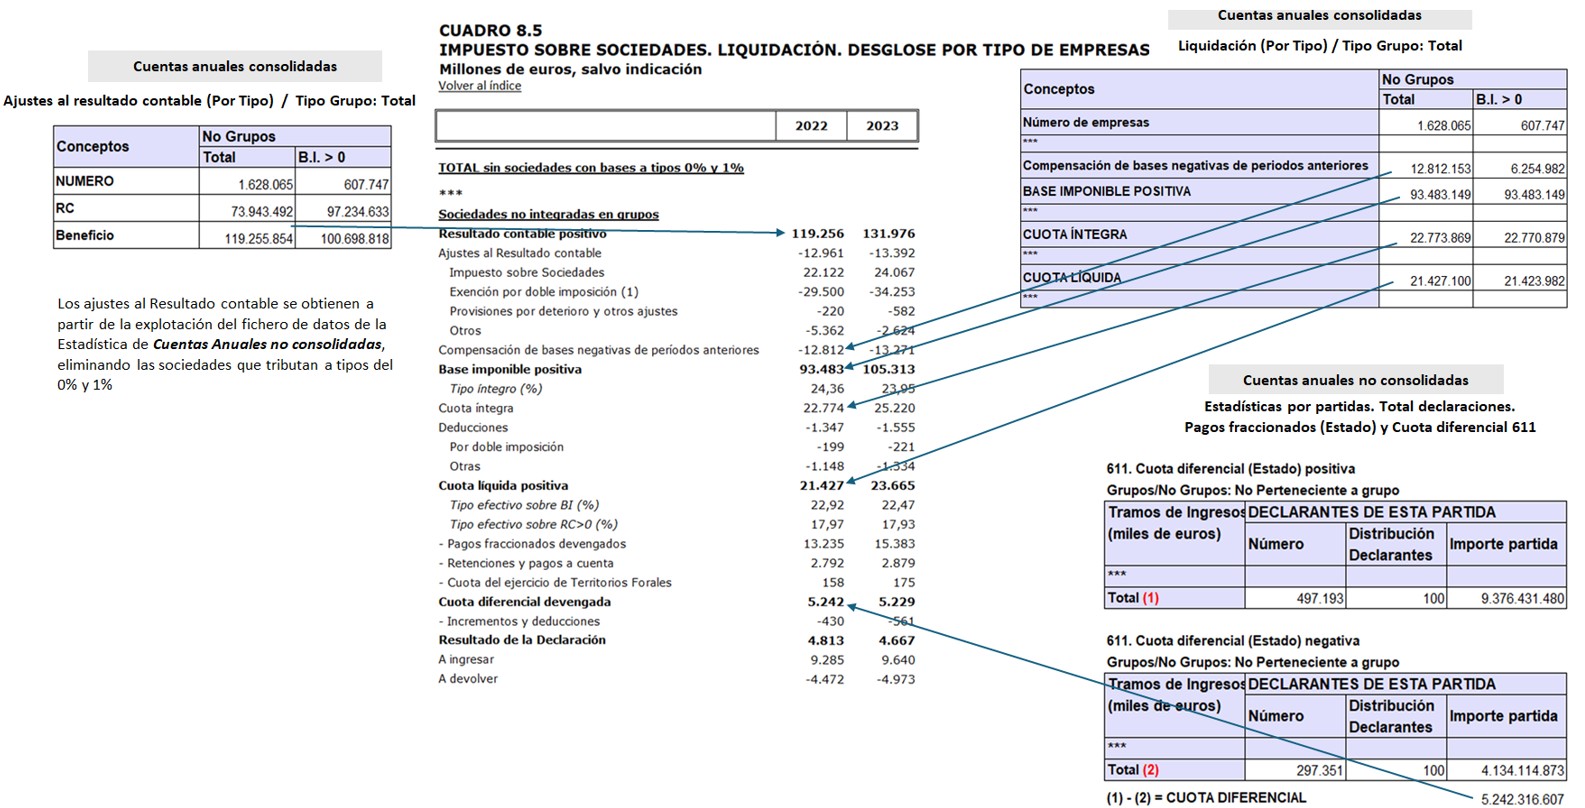Click the 'CUOTA ÍNTEGRA' cell in right table
Viewport: 1585px width, 808px height.
(x=1074, y=234)
